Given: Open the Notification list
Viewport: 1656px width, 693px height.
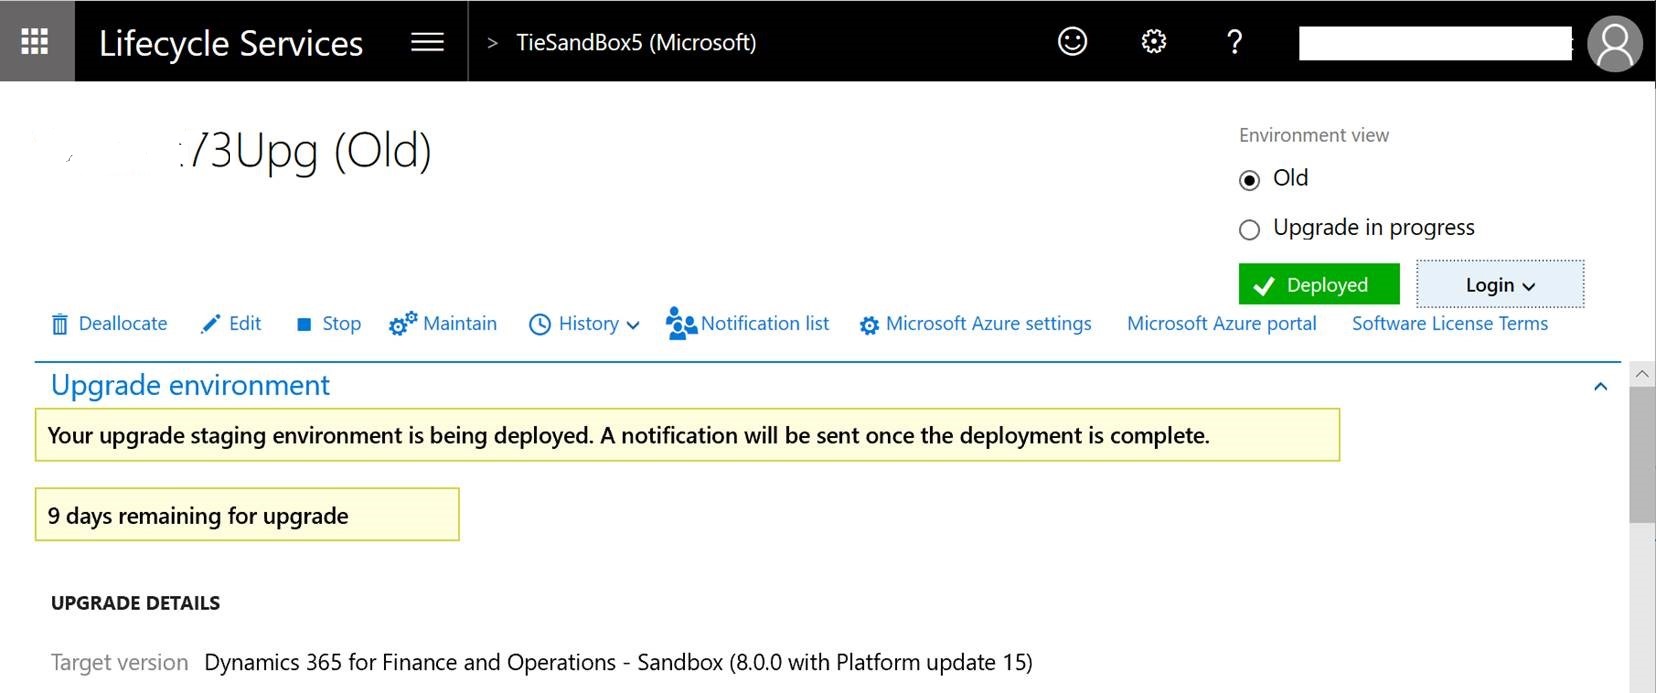Looking at the screenshot, I should 748,324.
